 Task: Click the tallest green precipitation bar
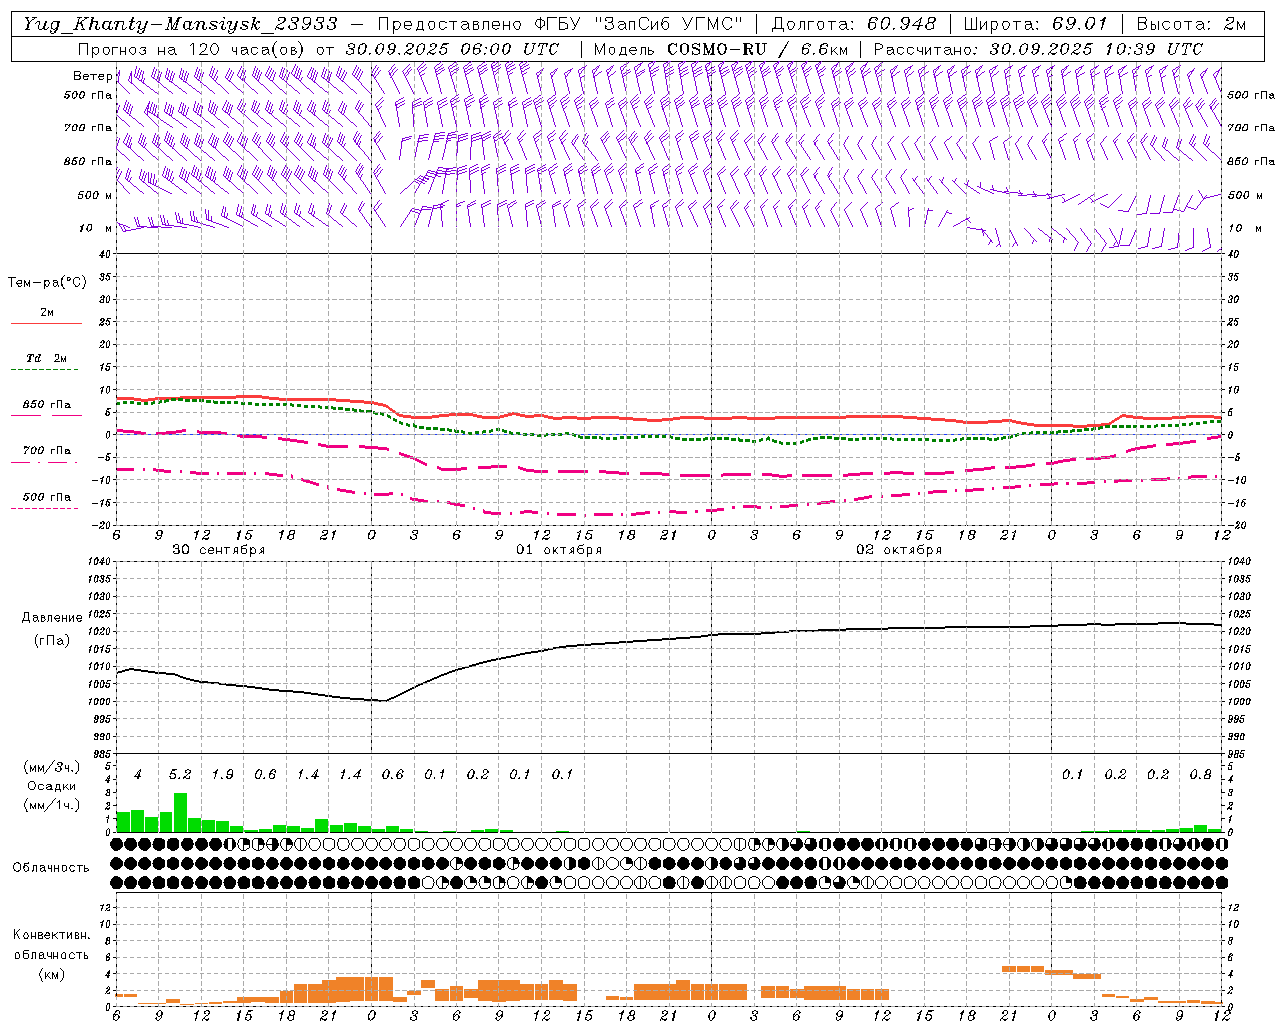pos(180,812)
